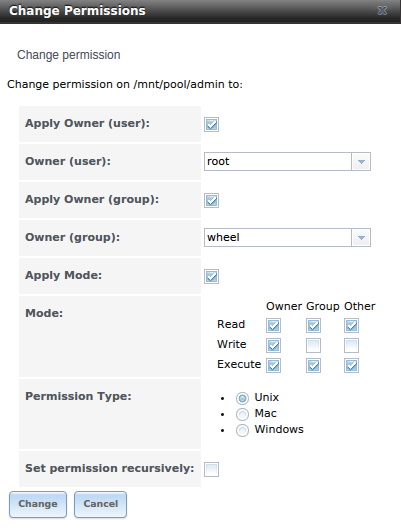Click the Cancel button

click(100, 504)
